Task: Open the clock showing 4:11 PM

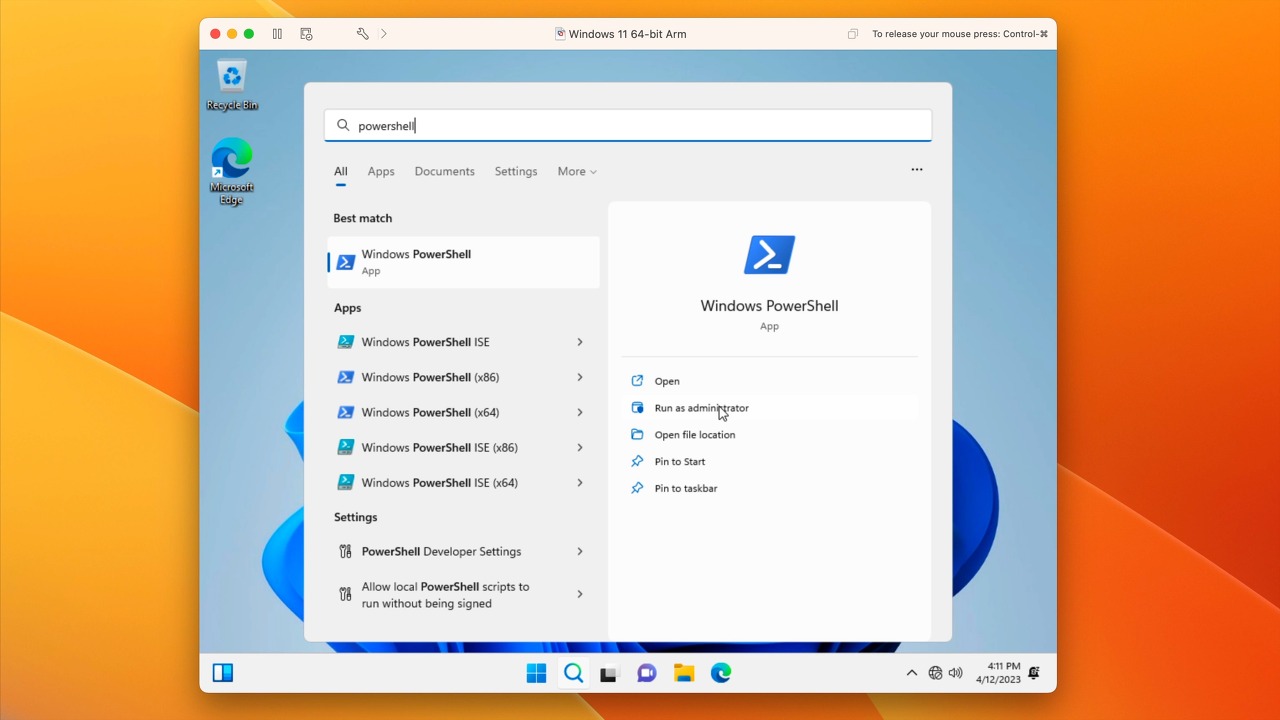Action: click(998, 673)
